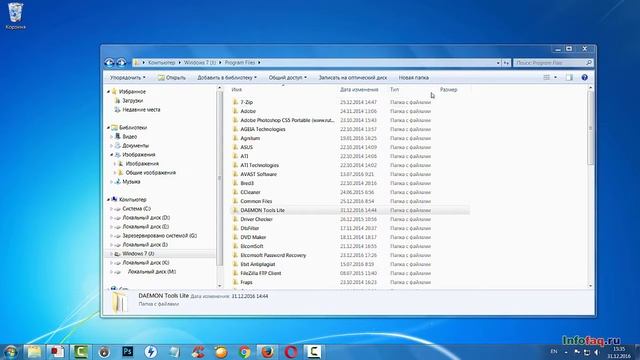
Task: Click the ATI Technologies folder name
Action: (x=260, y=165)
